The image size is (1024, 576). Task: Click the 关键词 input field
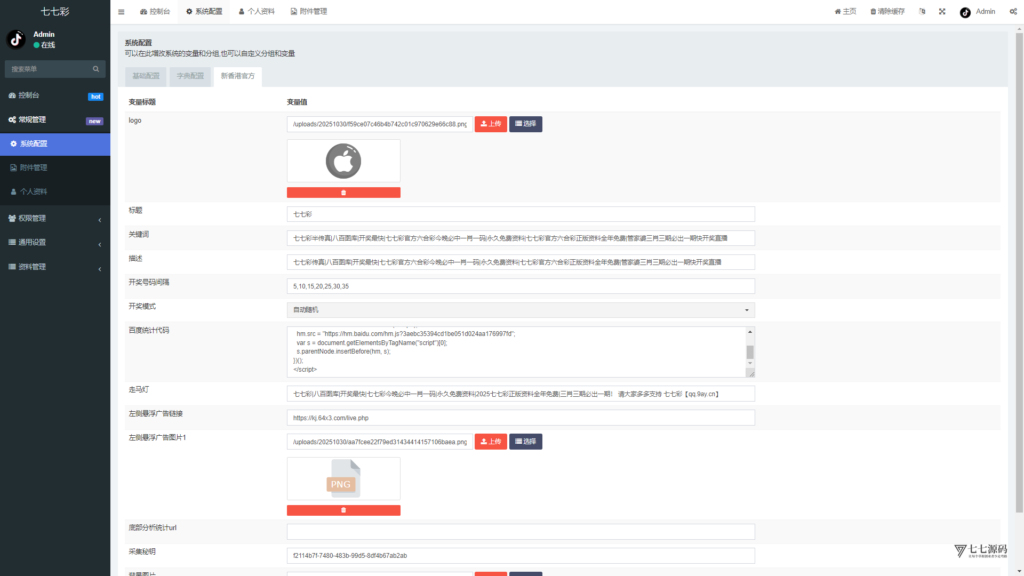point(520,238)
